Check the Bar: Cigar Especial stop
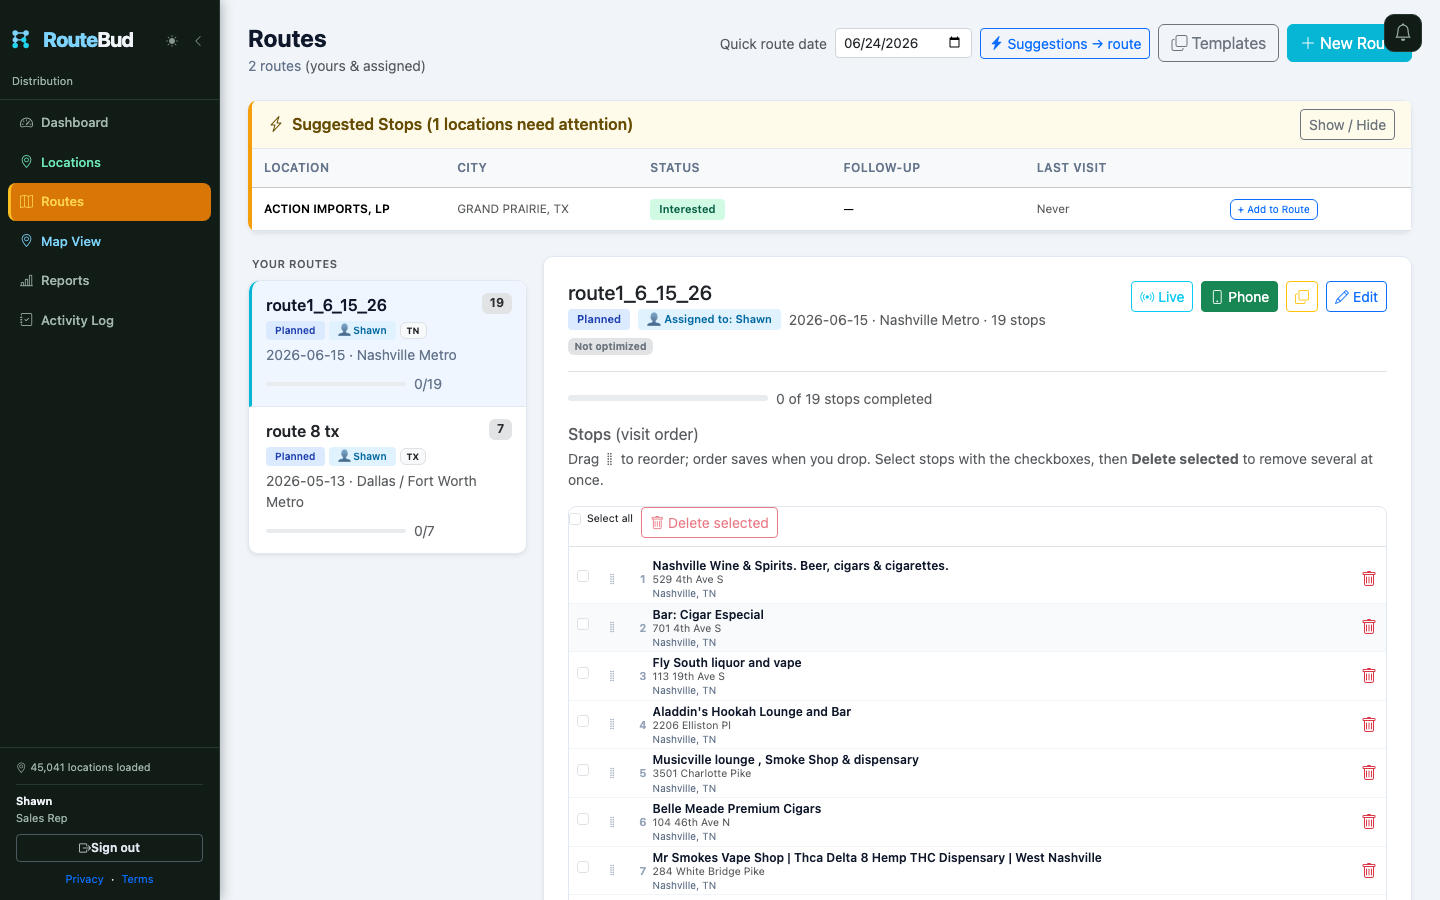Image resolution: width=1440 pixels, height=900 pixels. (583, 624)
